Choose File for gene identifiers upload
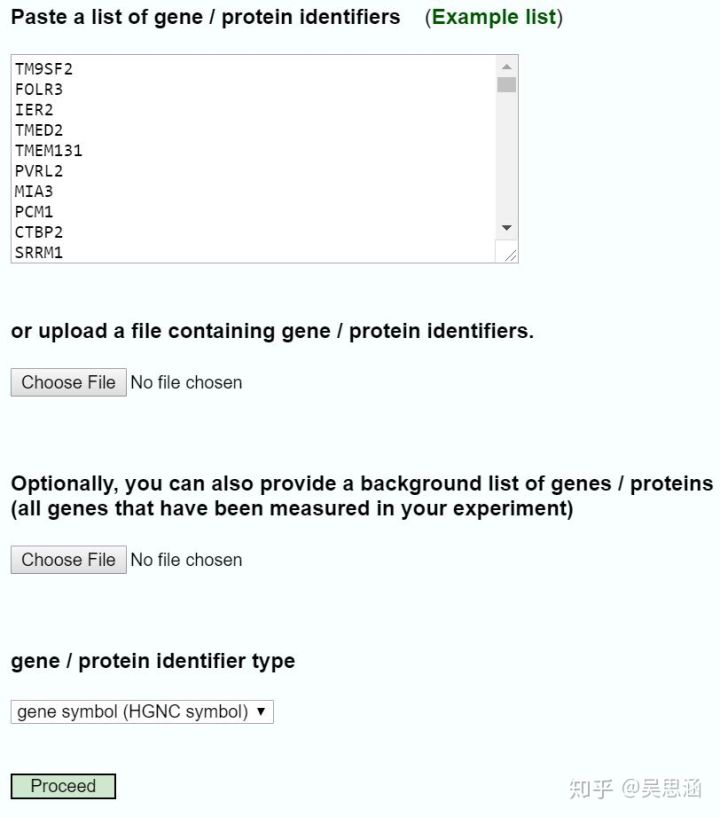Screen dimensions: 720x817 pyautogui.click(x=68, y=382)
